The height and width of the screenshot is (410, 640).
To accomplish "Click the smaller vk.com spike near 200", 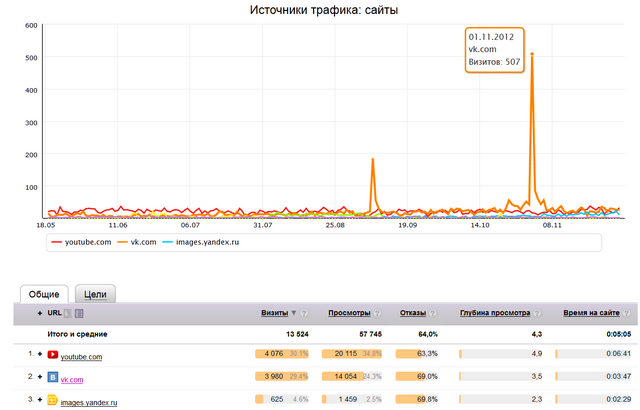I will point(373,159).
